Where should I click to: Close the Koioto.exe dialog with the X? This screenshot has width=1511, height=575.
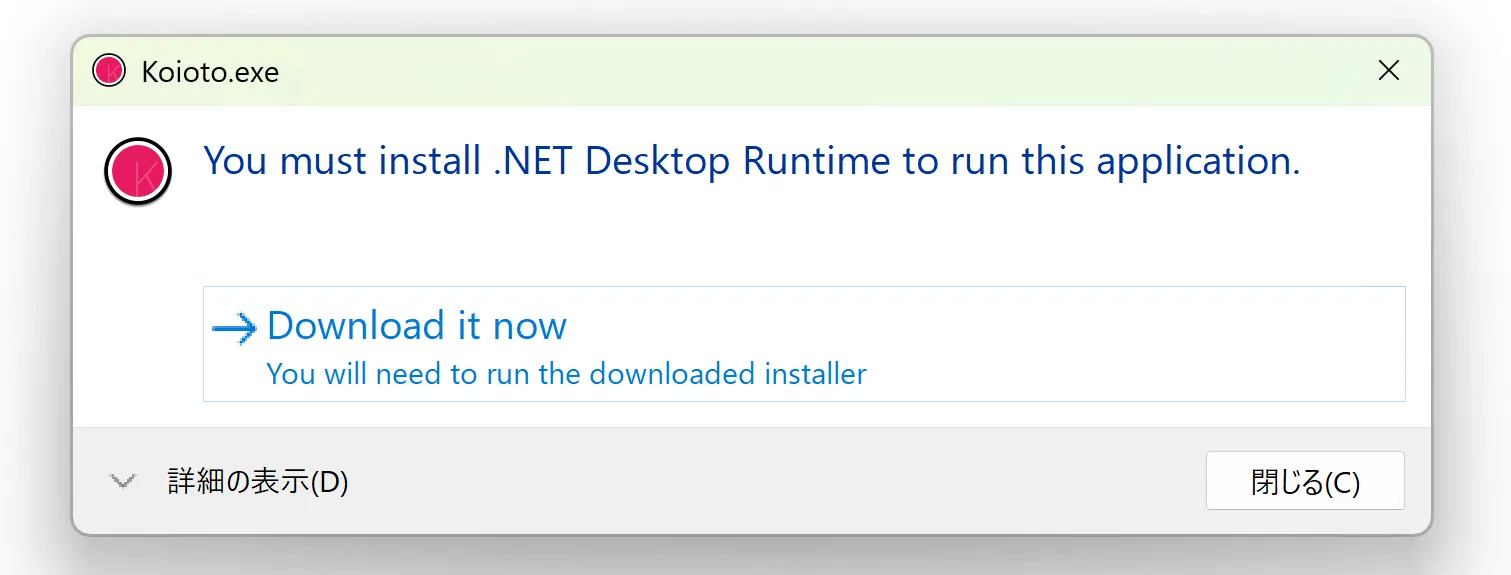click(x=1389, y=70)
